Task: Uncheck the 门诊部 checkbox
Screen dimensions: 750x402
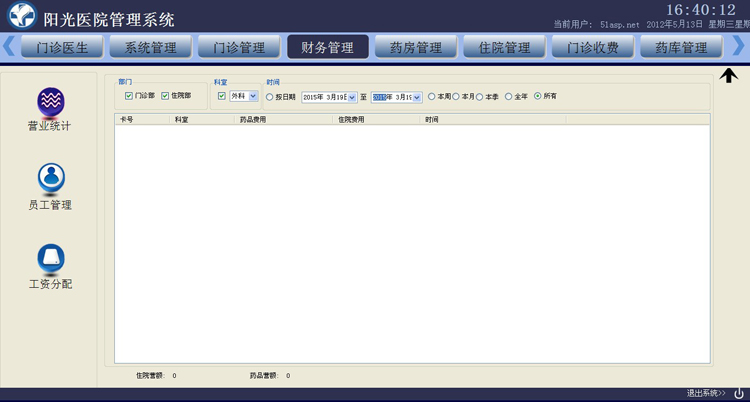Action: coord(129,96)
